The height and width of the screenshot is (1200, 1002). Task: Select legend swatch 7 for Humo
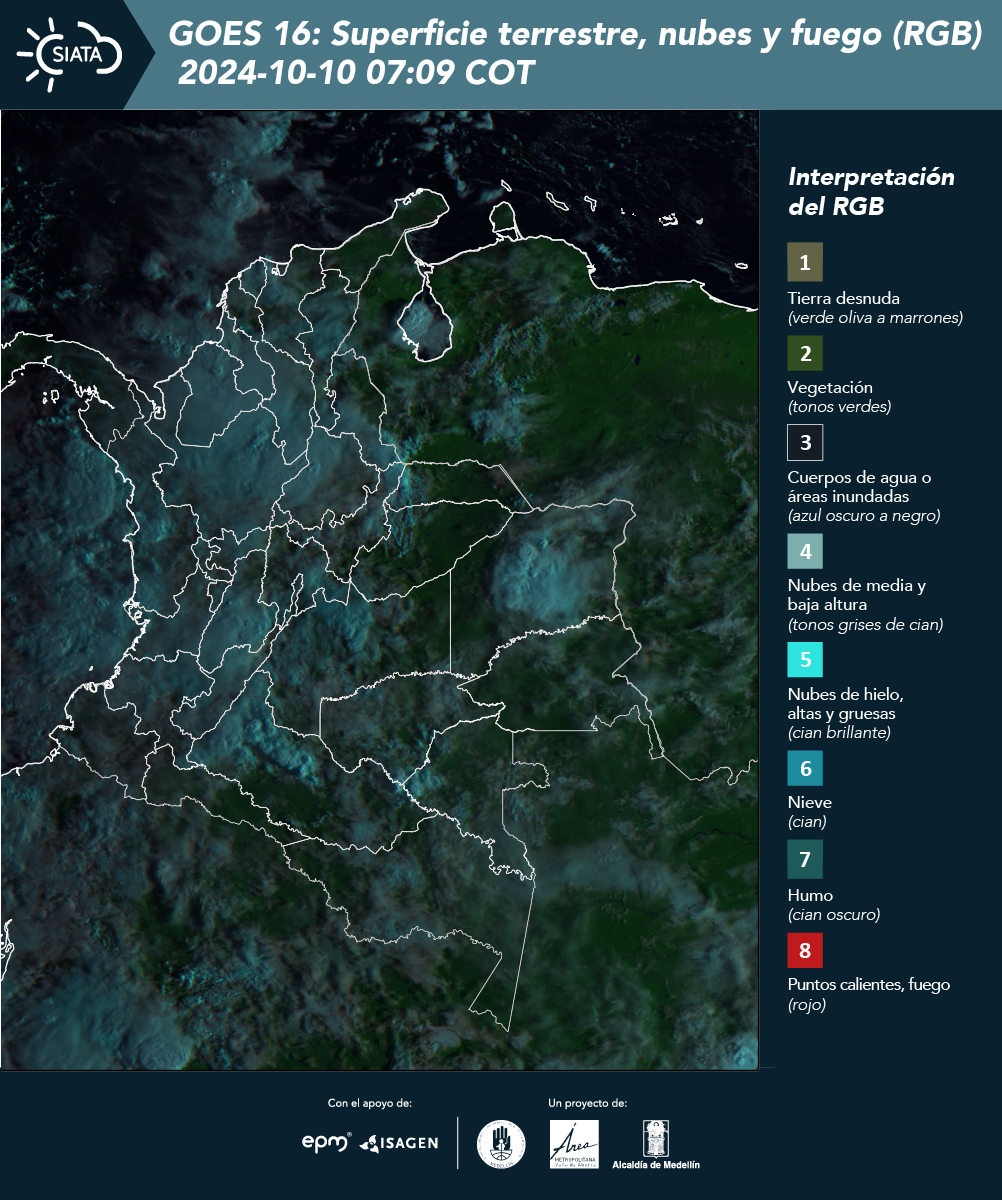805,859
